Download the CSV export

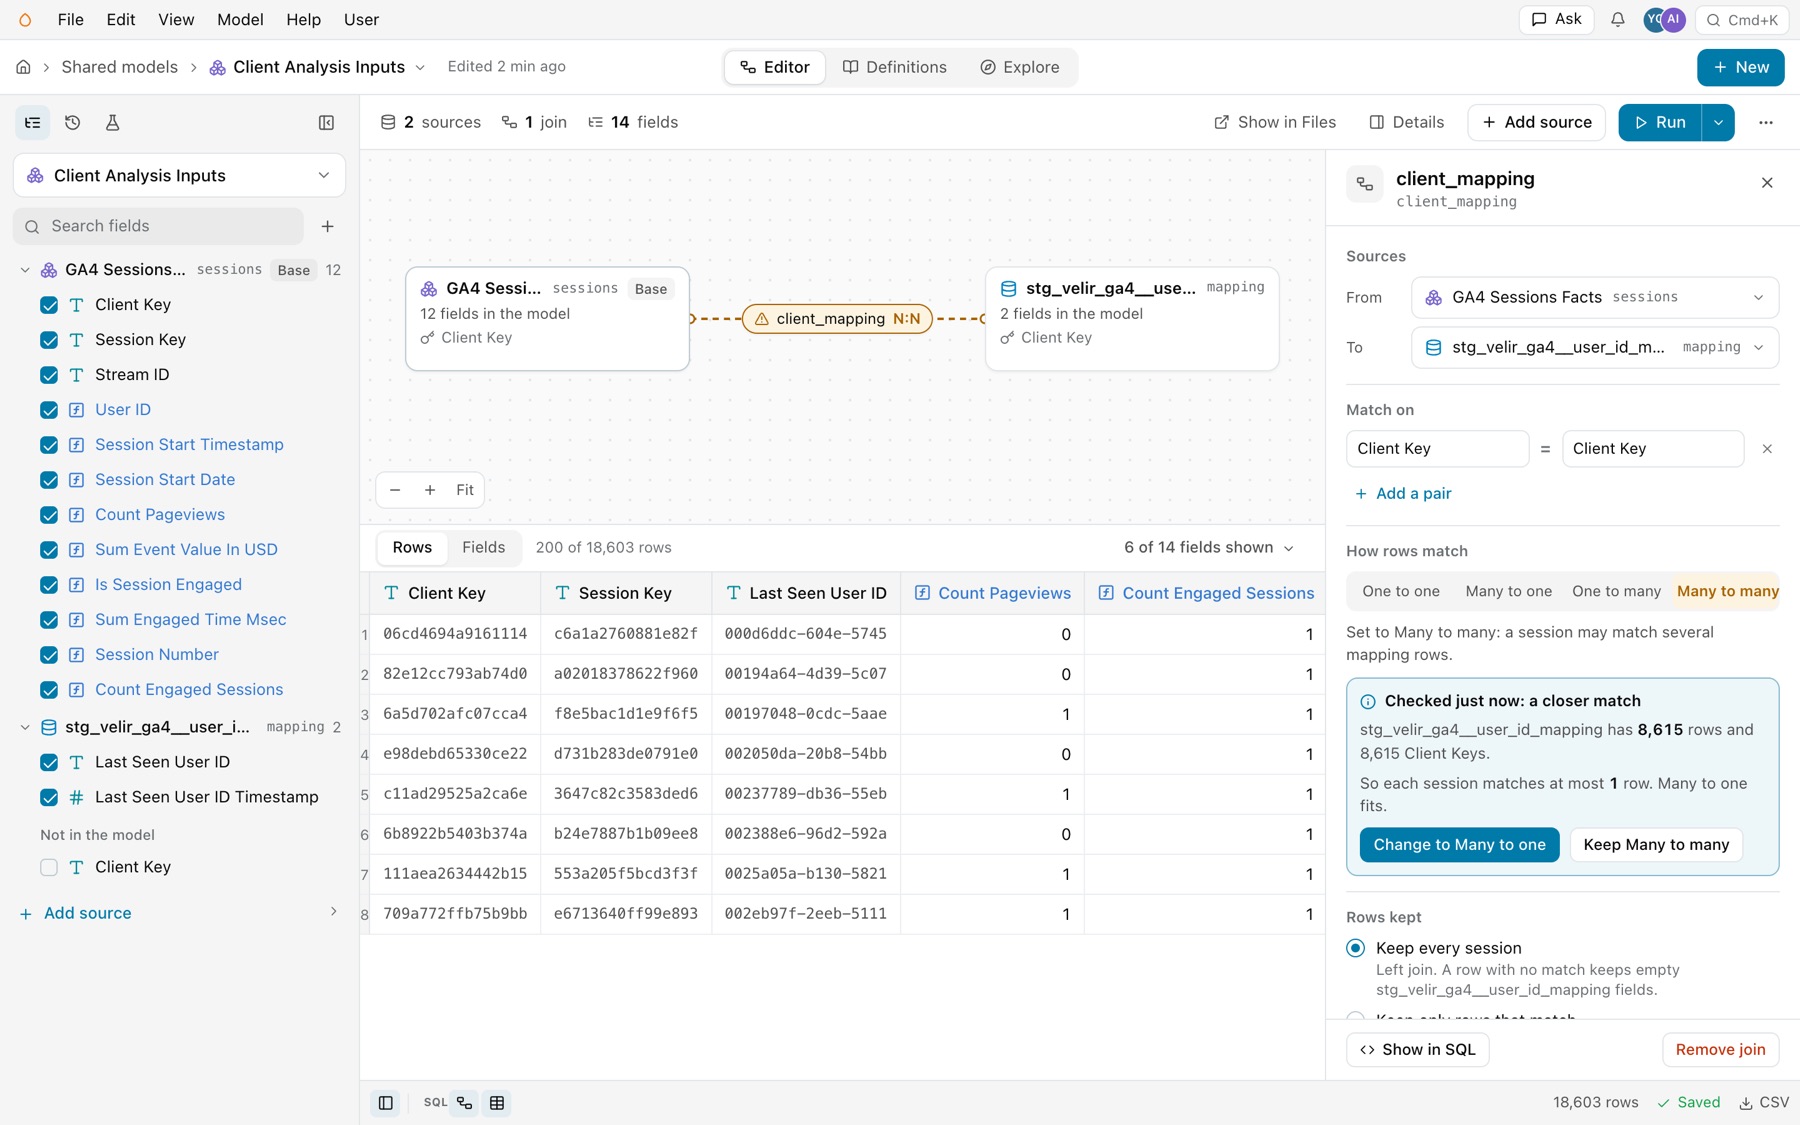pyautogui.click(x=1764, y=1102)
